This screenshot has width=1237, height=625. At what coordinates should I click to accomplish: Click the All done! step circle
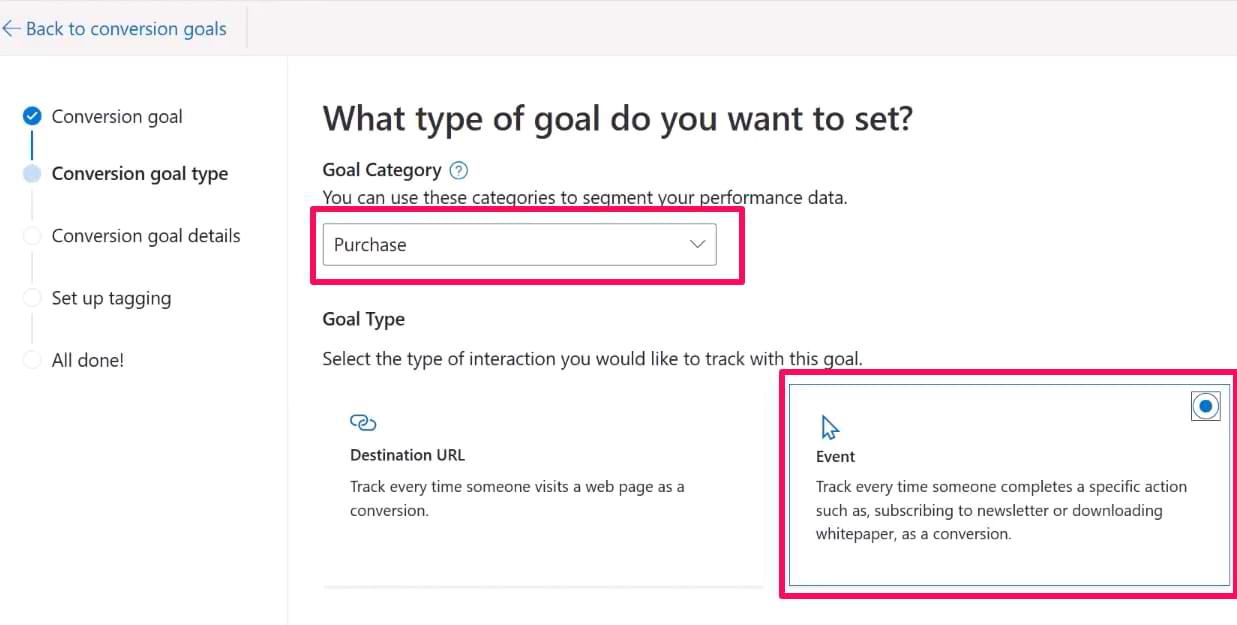[x=32, y=360]
